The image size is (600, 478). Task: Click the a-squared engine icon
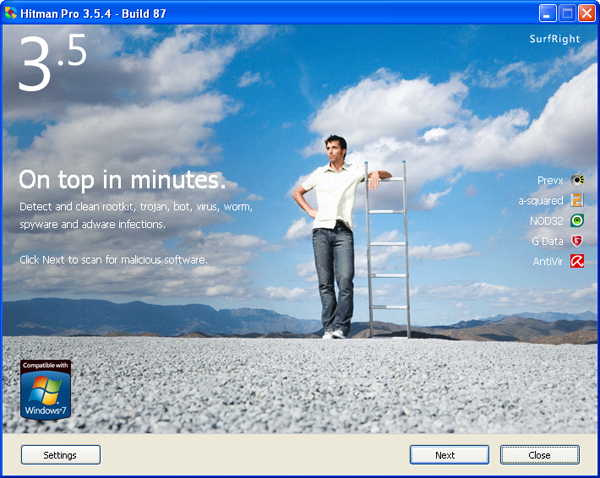pos(577,200)
